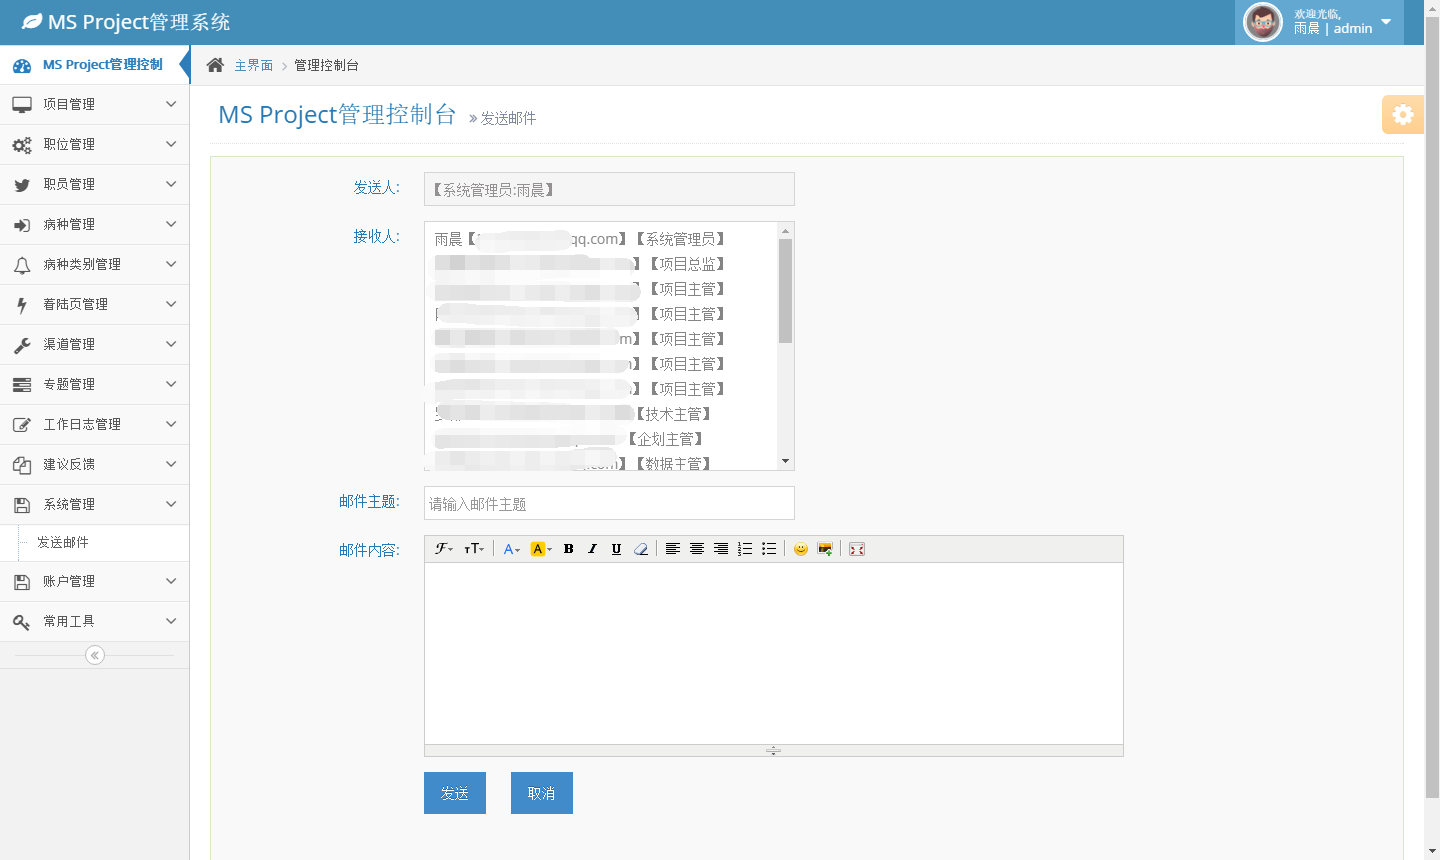Toggle bold formatting in the email editor
The image size is (1440, 860).
click(568, 549)
